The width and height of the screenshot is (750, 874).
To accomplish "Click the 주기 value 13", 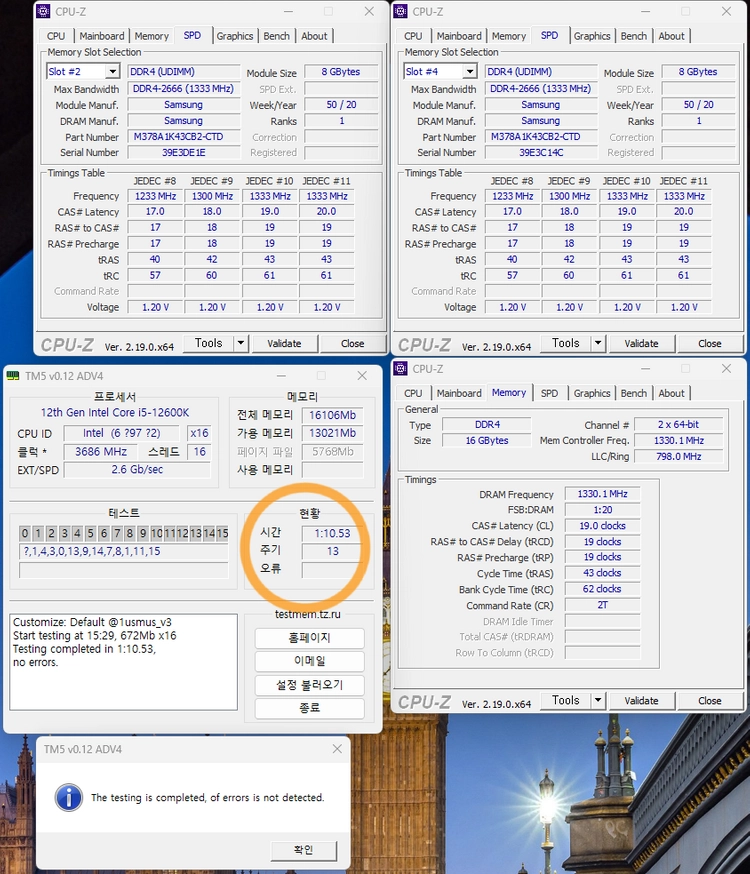I will [333, 551].
